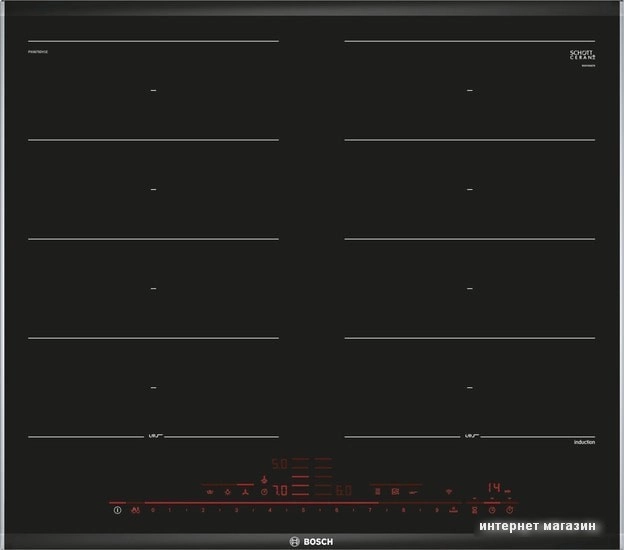Viewport: 624px width, 550px height.
Task: Tap the Wi-Fi Home Connect icon
Action: click(x=449, y=492)
